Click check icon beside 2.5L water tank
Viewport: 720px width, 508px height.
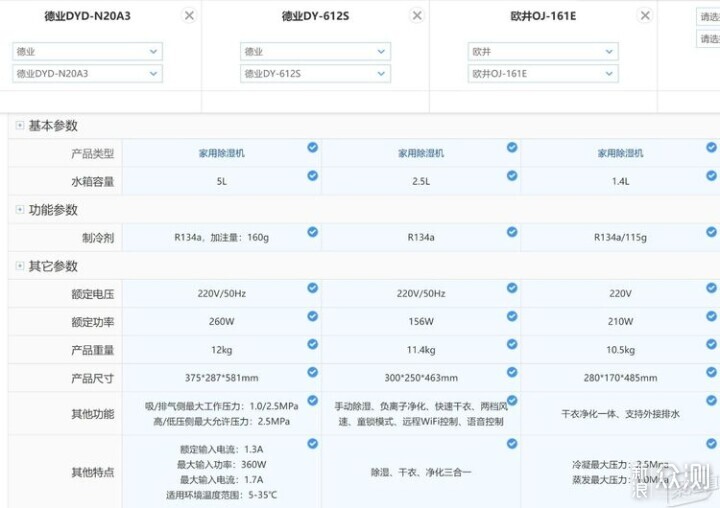click(512, 175)
